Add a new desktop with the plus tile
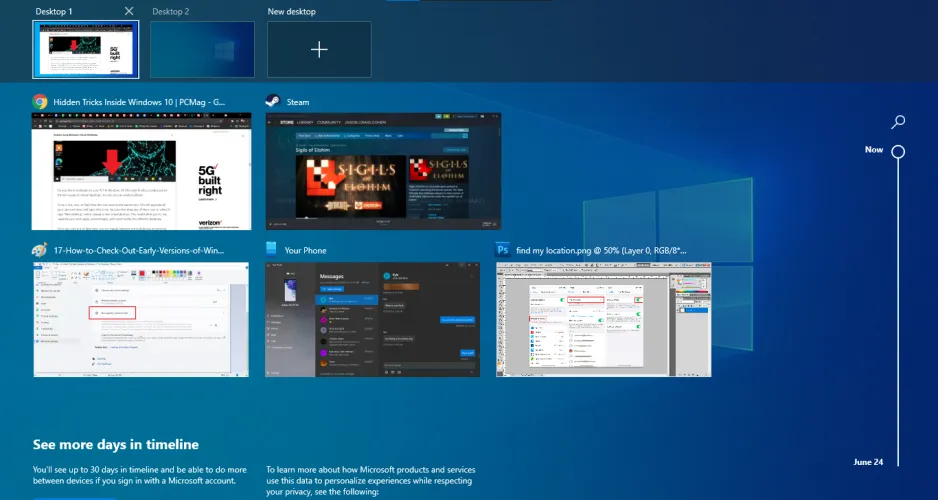This screenshot has width=938, height=500. coord(319,50)
